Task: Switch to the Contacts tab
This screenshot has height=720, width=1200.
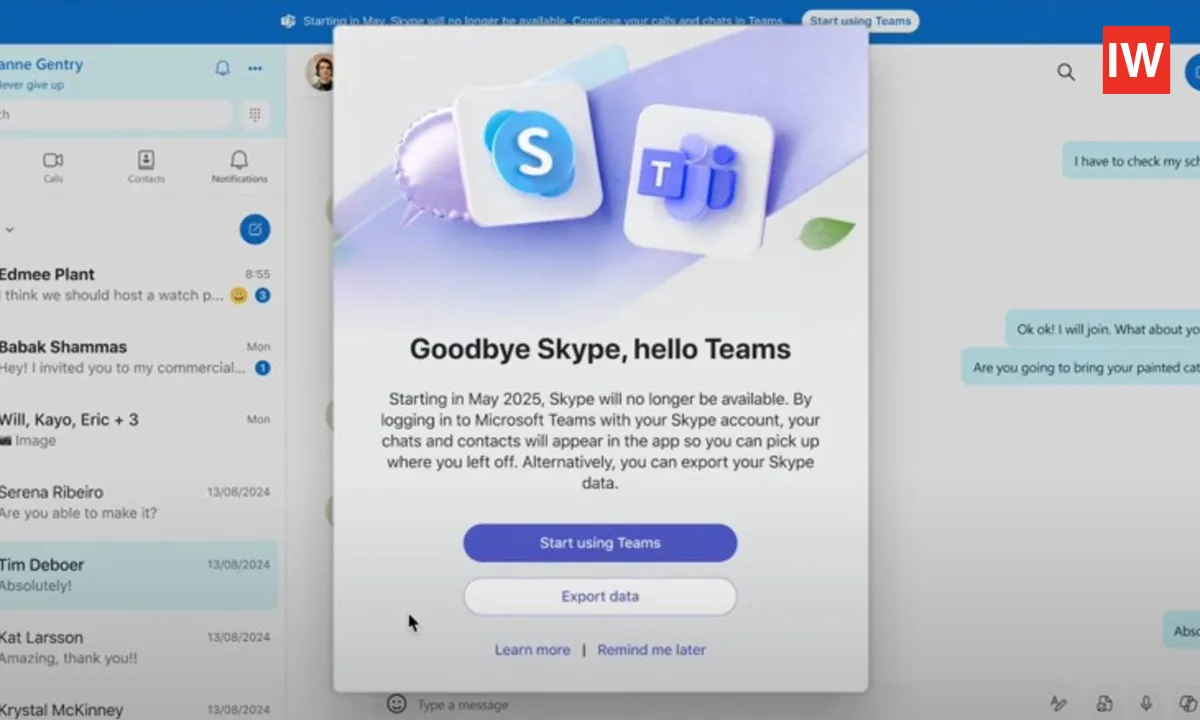Action: pyautogui.click(x=146, y=166)
